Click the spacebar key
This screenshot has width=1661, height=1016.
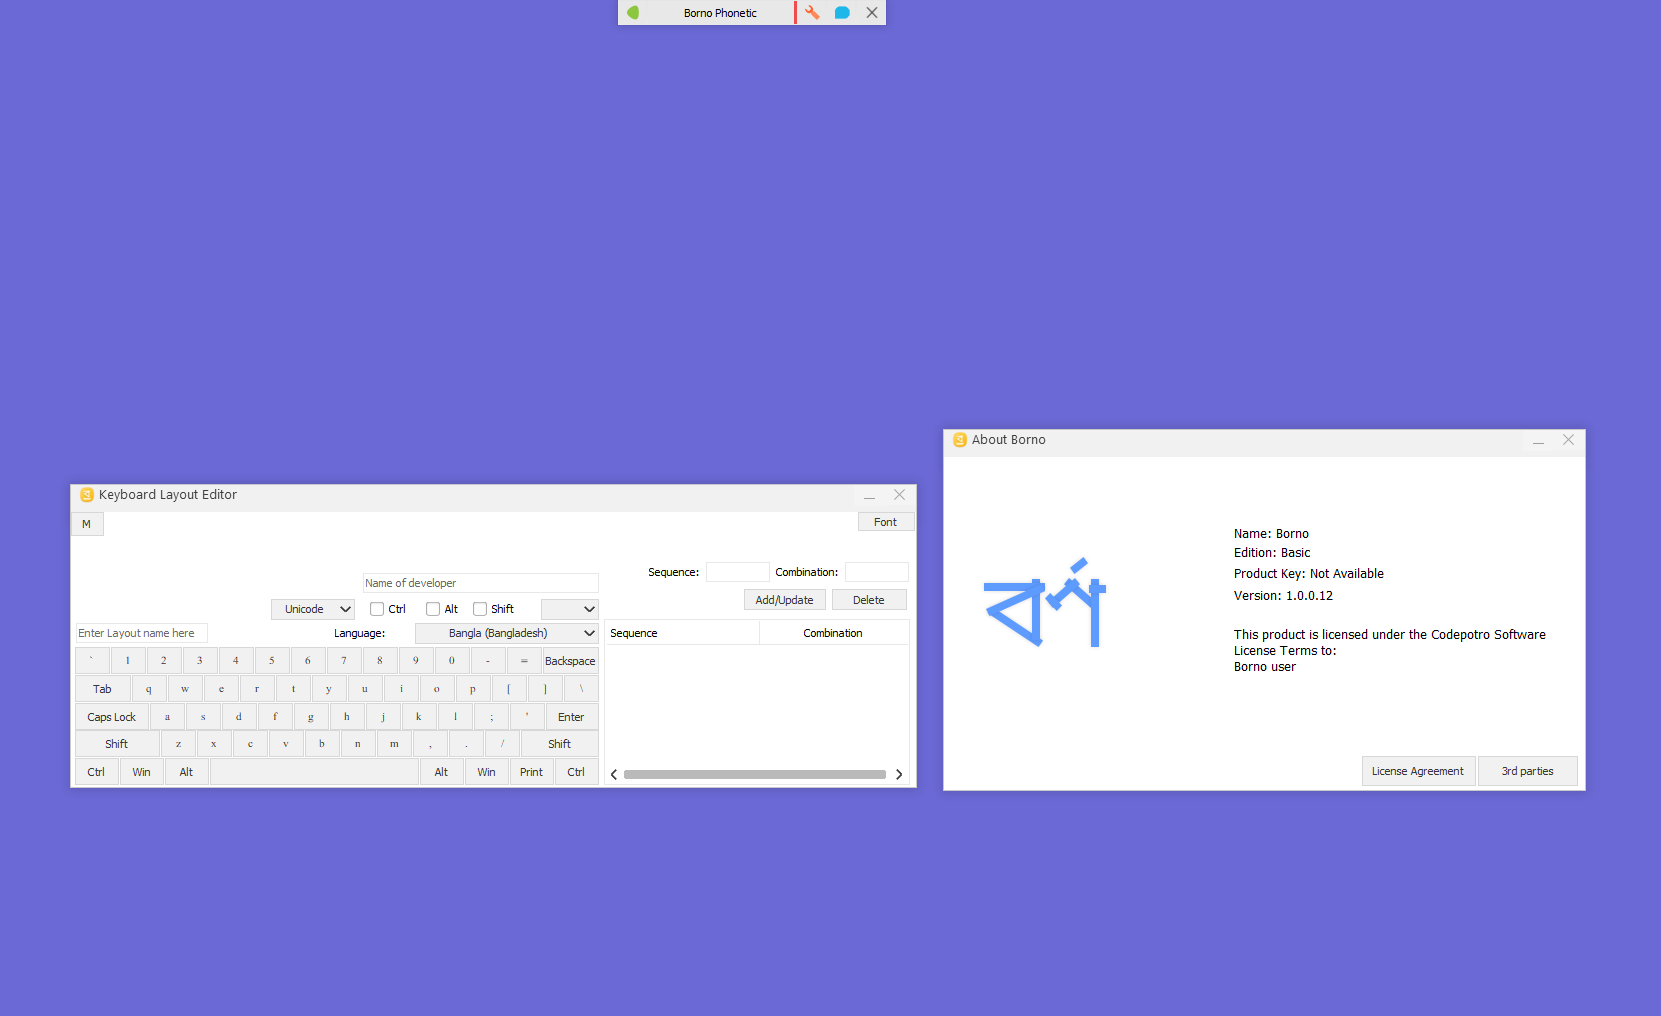(314, 772)
